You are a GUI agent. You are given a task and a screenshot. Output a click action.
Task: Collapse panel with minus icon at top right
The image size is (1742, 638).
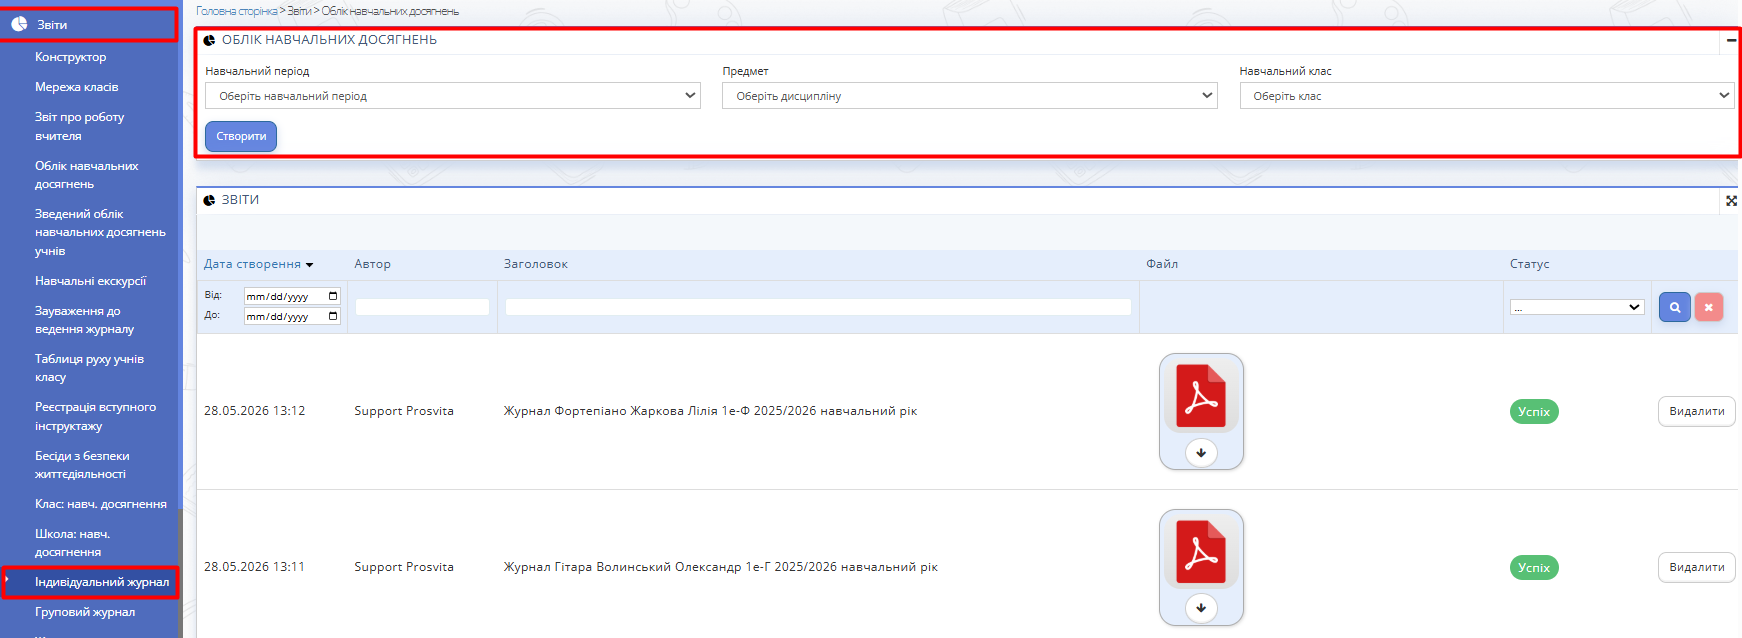coord(1731,40)
